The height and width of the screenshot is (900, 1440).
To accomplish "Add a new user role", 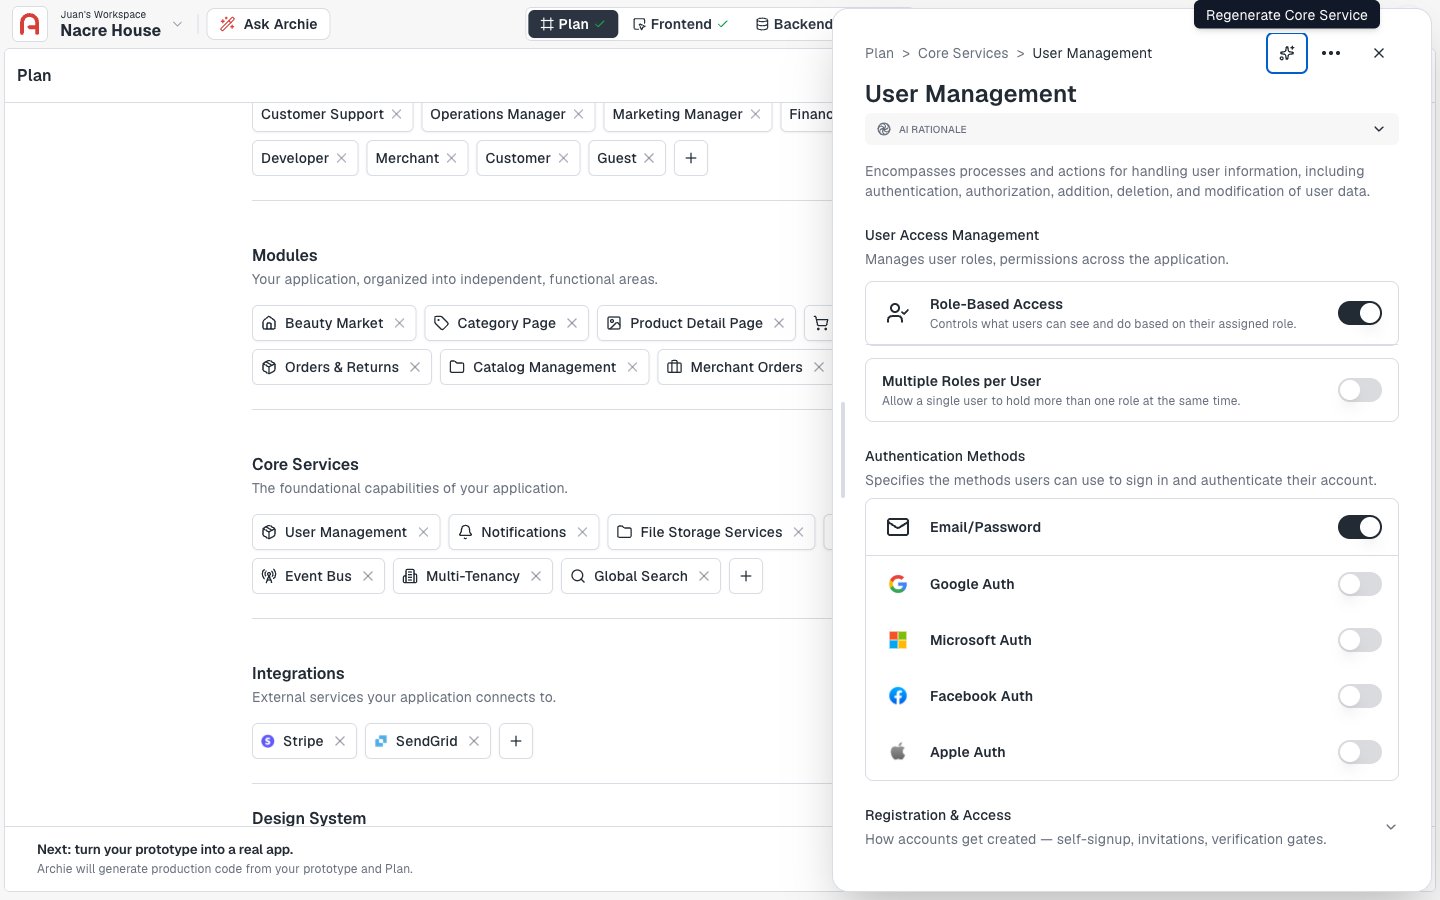I will click(691, 158).
